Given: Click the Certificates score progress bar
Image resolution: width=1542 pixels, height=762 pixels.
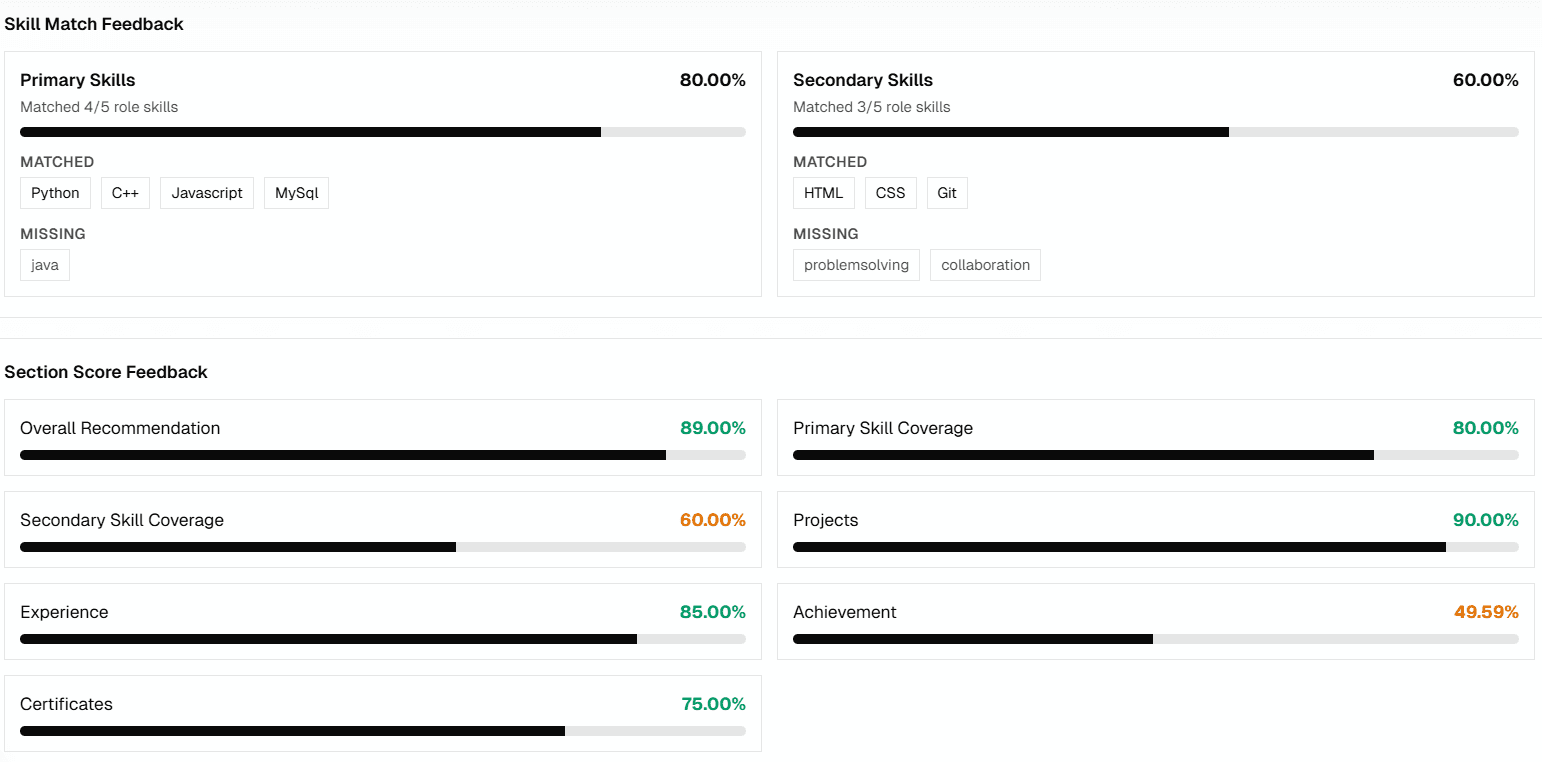Looking at the screenshot, I should pos(383,731).
